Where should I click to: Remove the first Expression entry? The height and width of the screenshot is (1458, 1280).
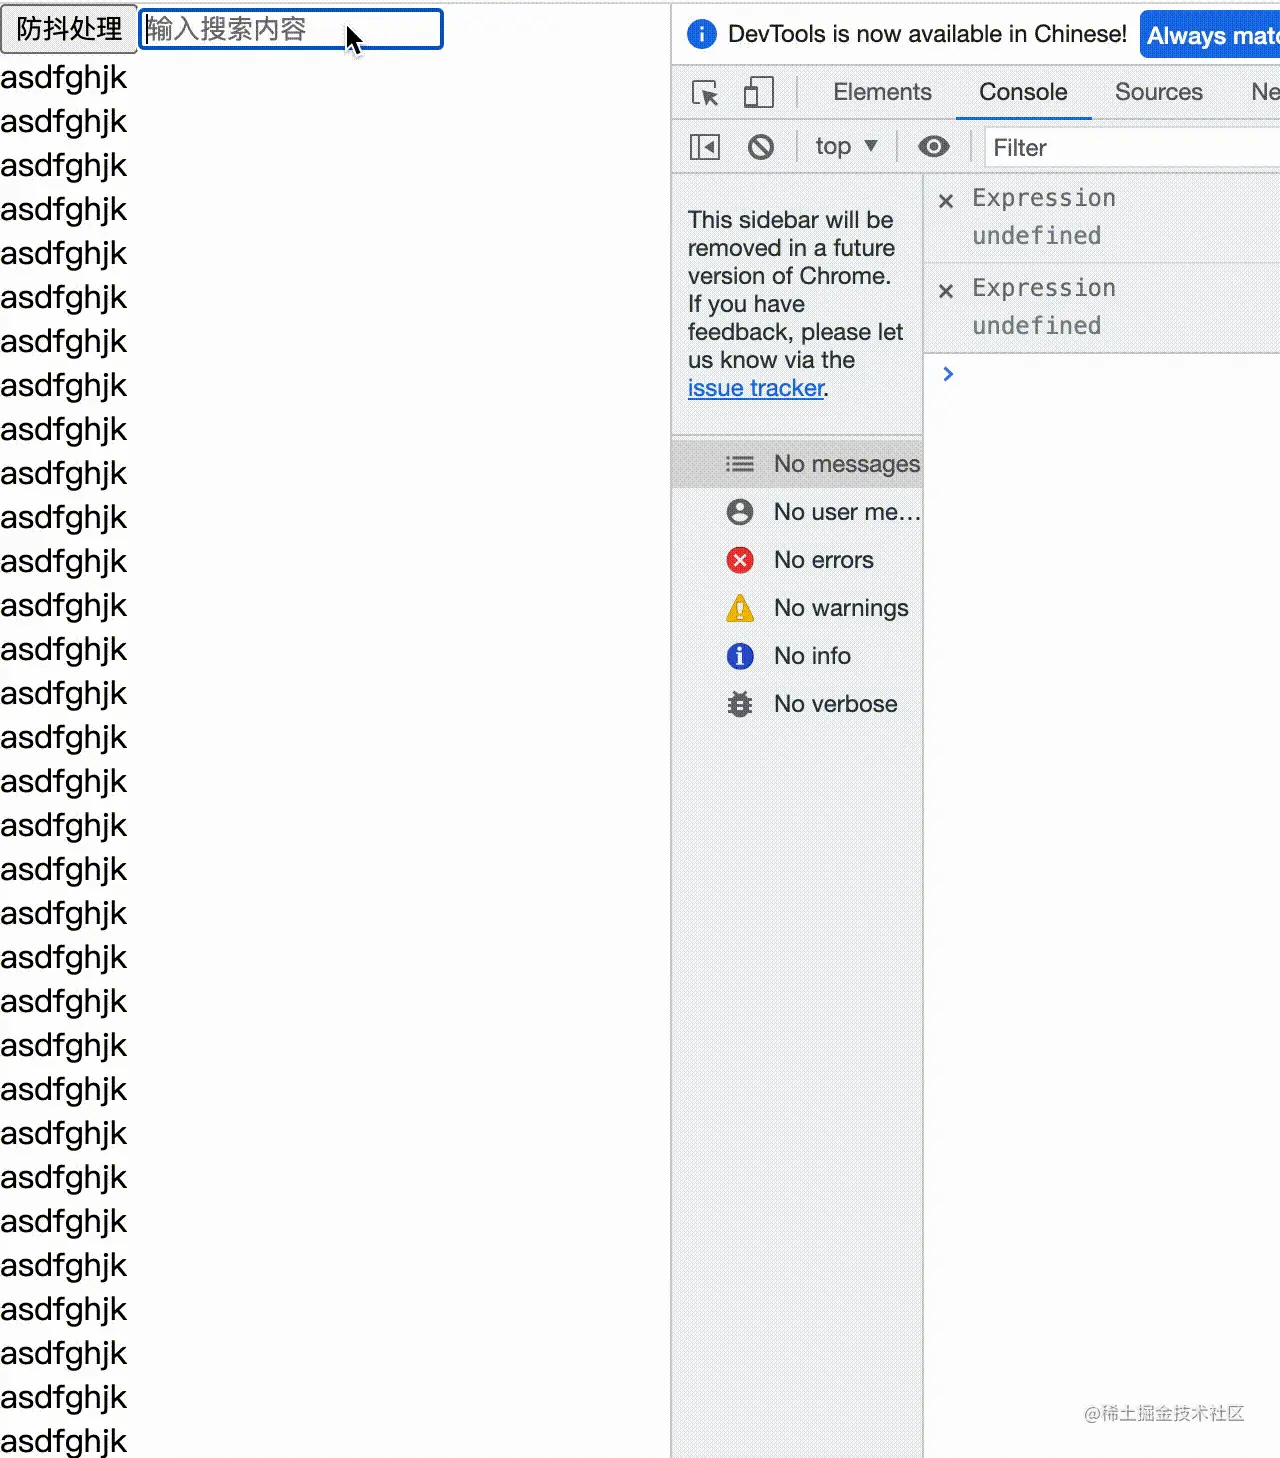[x=946, y=201]
